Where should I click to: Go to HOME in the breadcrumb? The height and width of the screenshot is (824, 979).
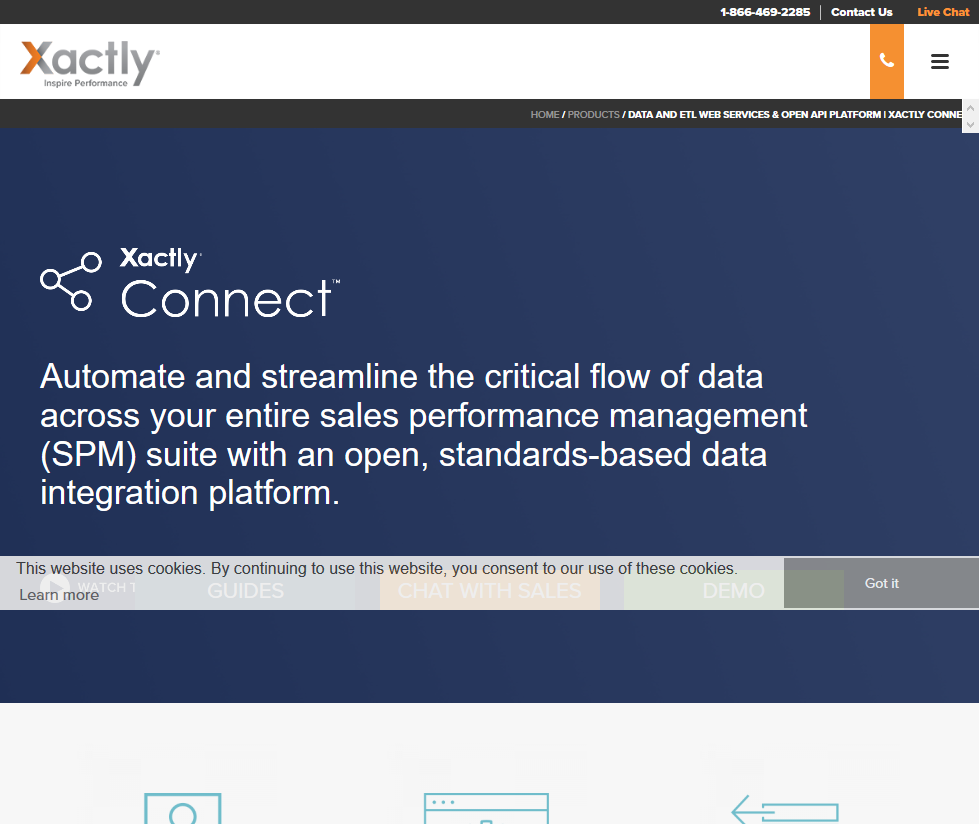(545, 115)
